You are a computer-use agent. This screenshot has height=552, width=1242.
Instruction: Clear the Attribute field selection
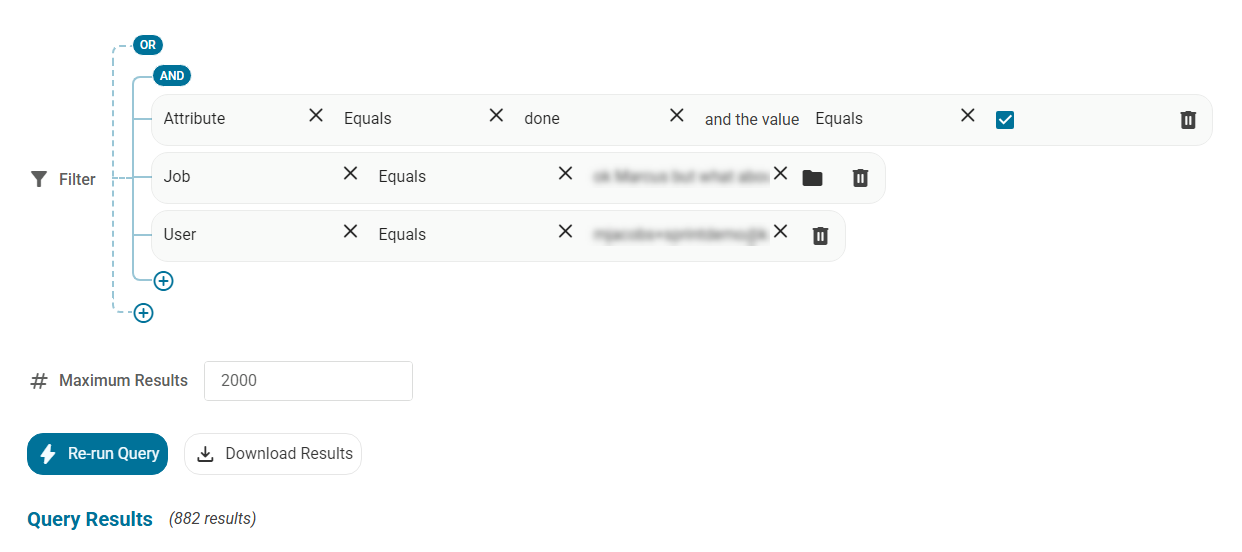point(316,116)
